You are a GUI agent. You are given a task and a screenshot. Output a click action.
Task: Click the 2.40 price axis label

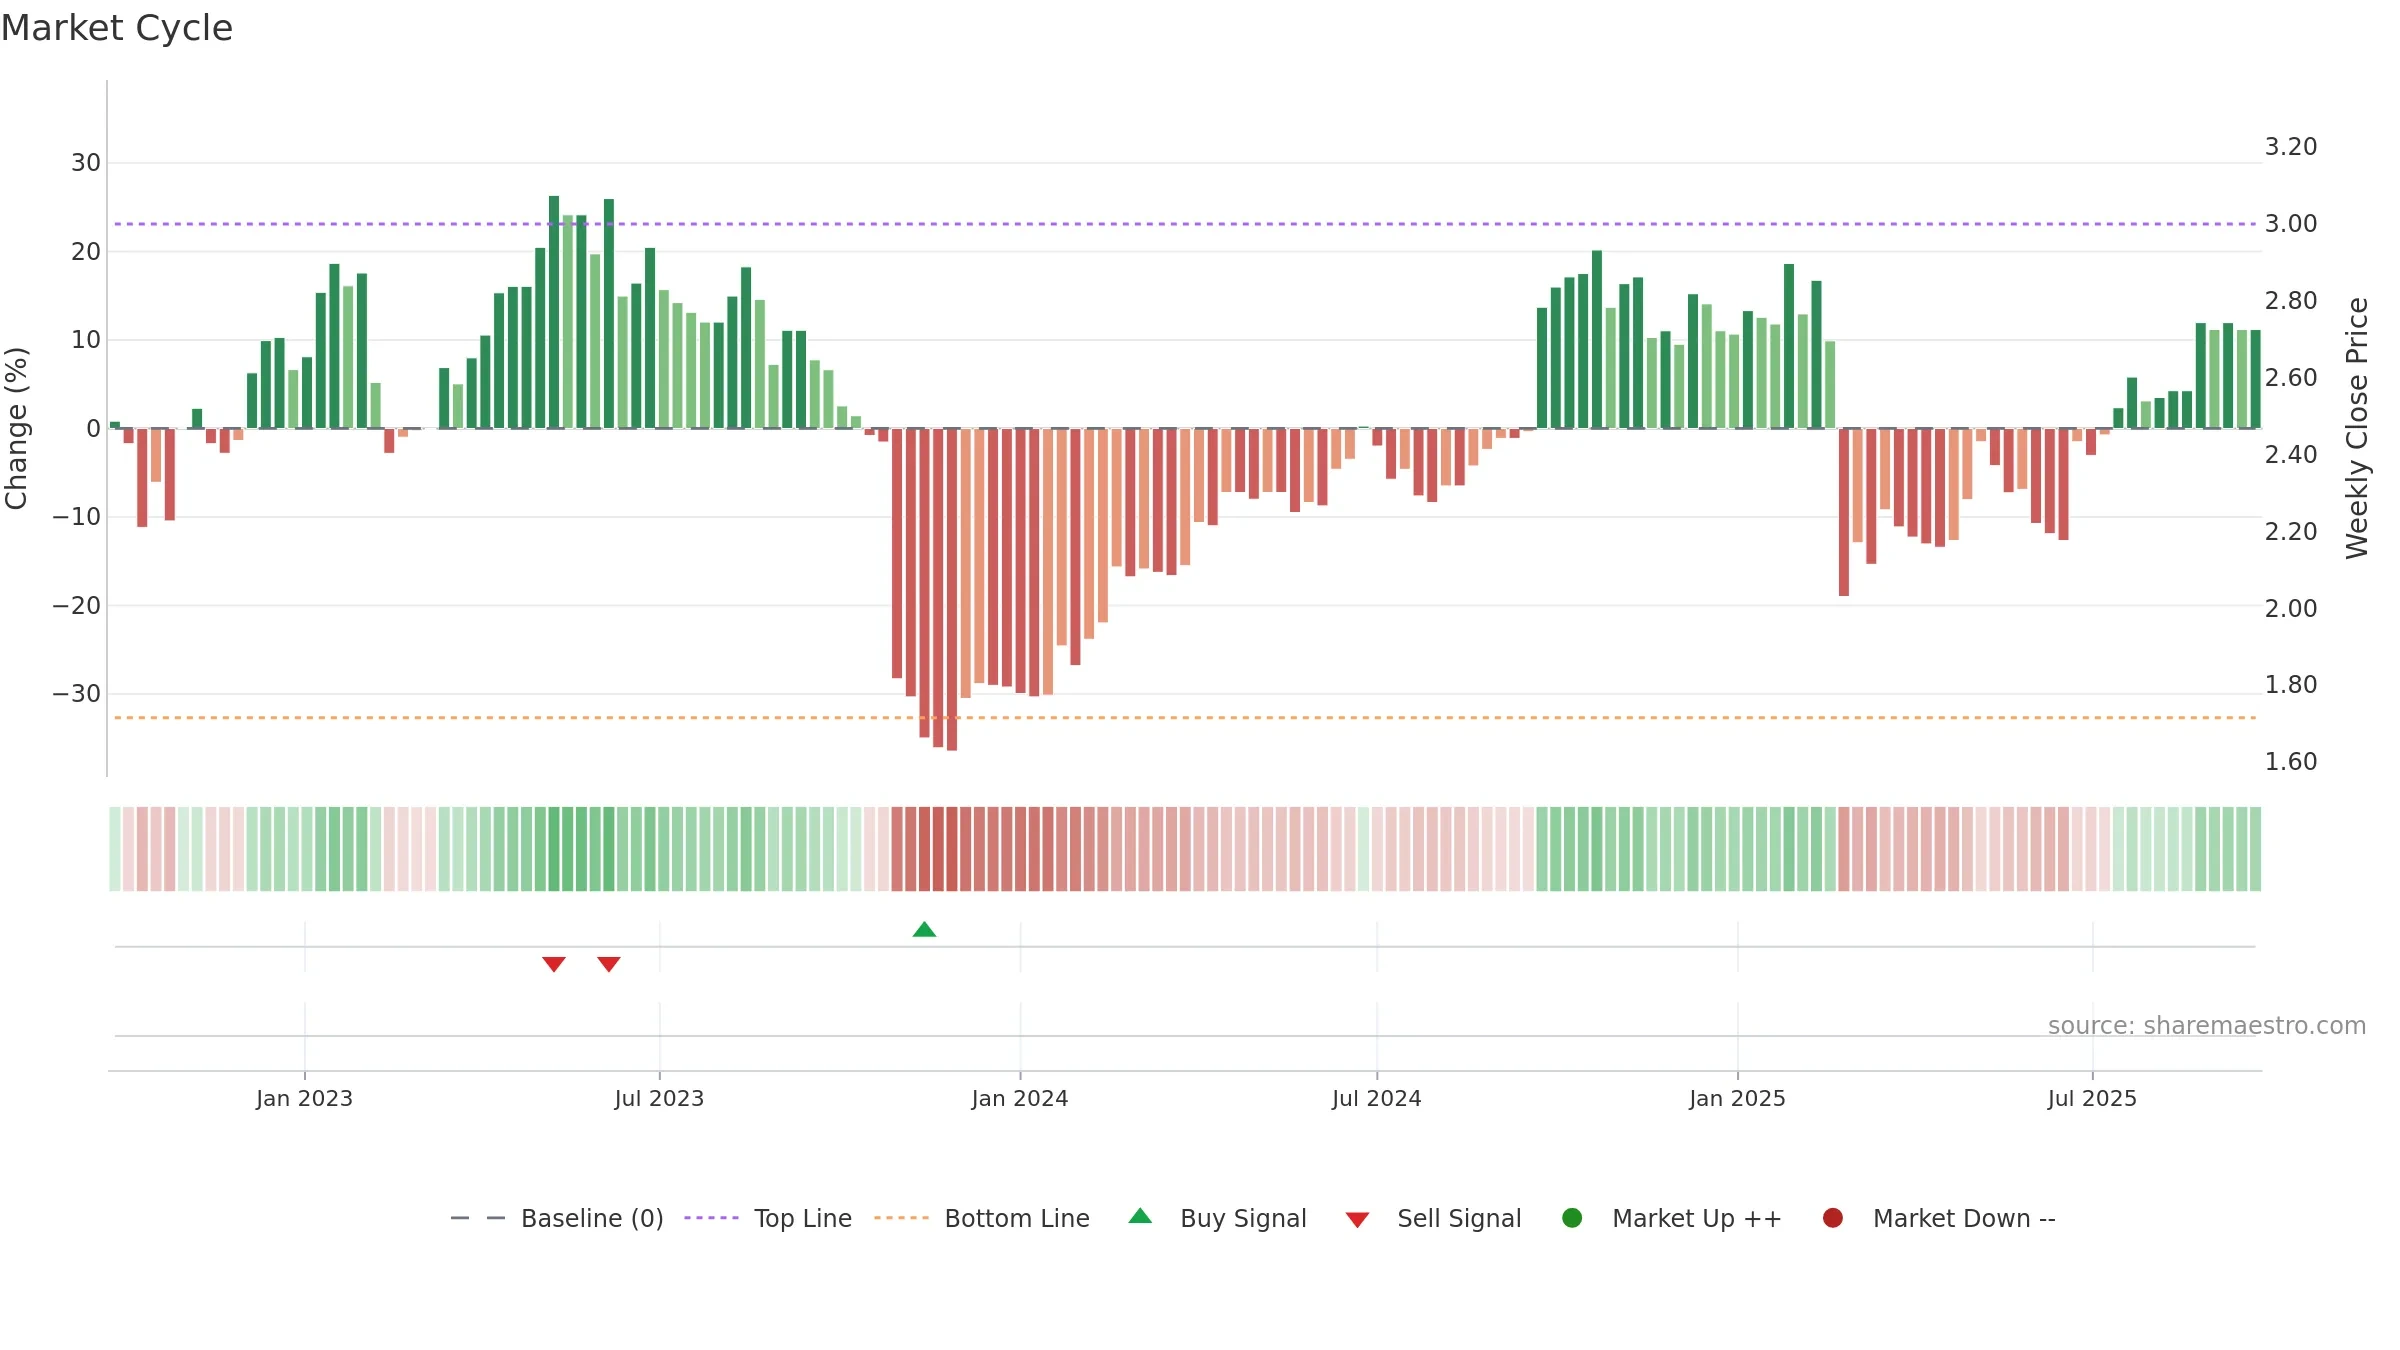tap(2291, 455)
